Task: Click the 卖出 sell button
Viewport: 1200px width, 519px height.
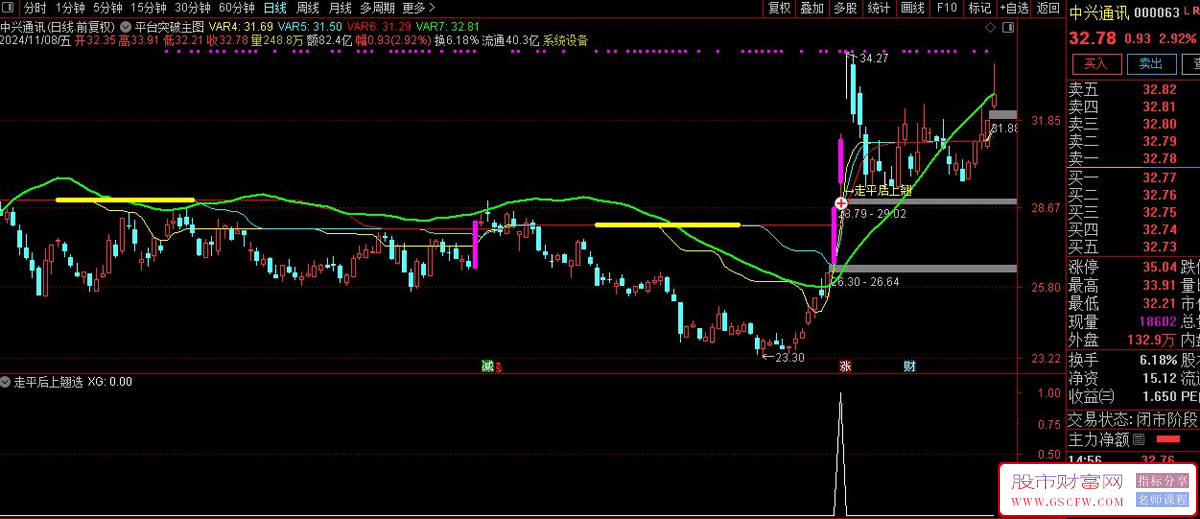Action: click(x=1151, y=63)
